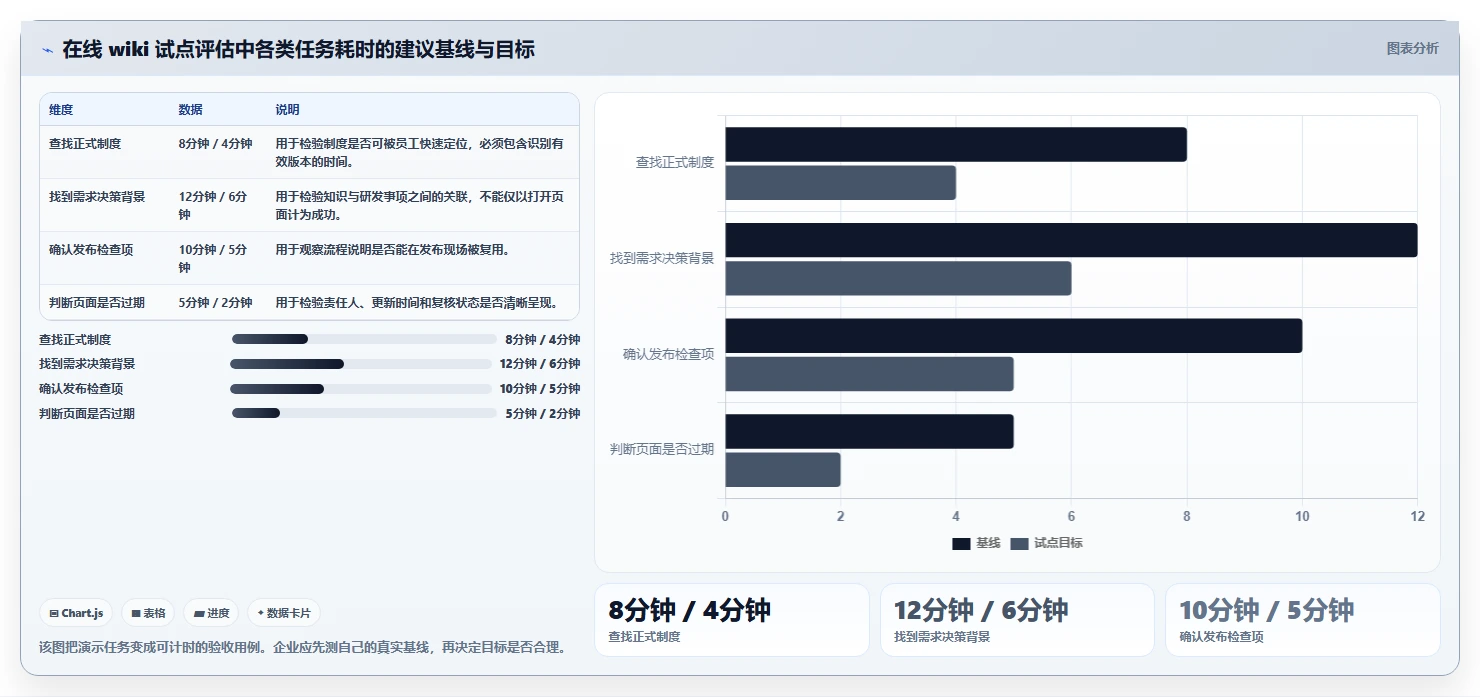
Task: Toggle the 试点目标 legend item
Action: point(1046,543)
